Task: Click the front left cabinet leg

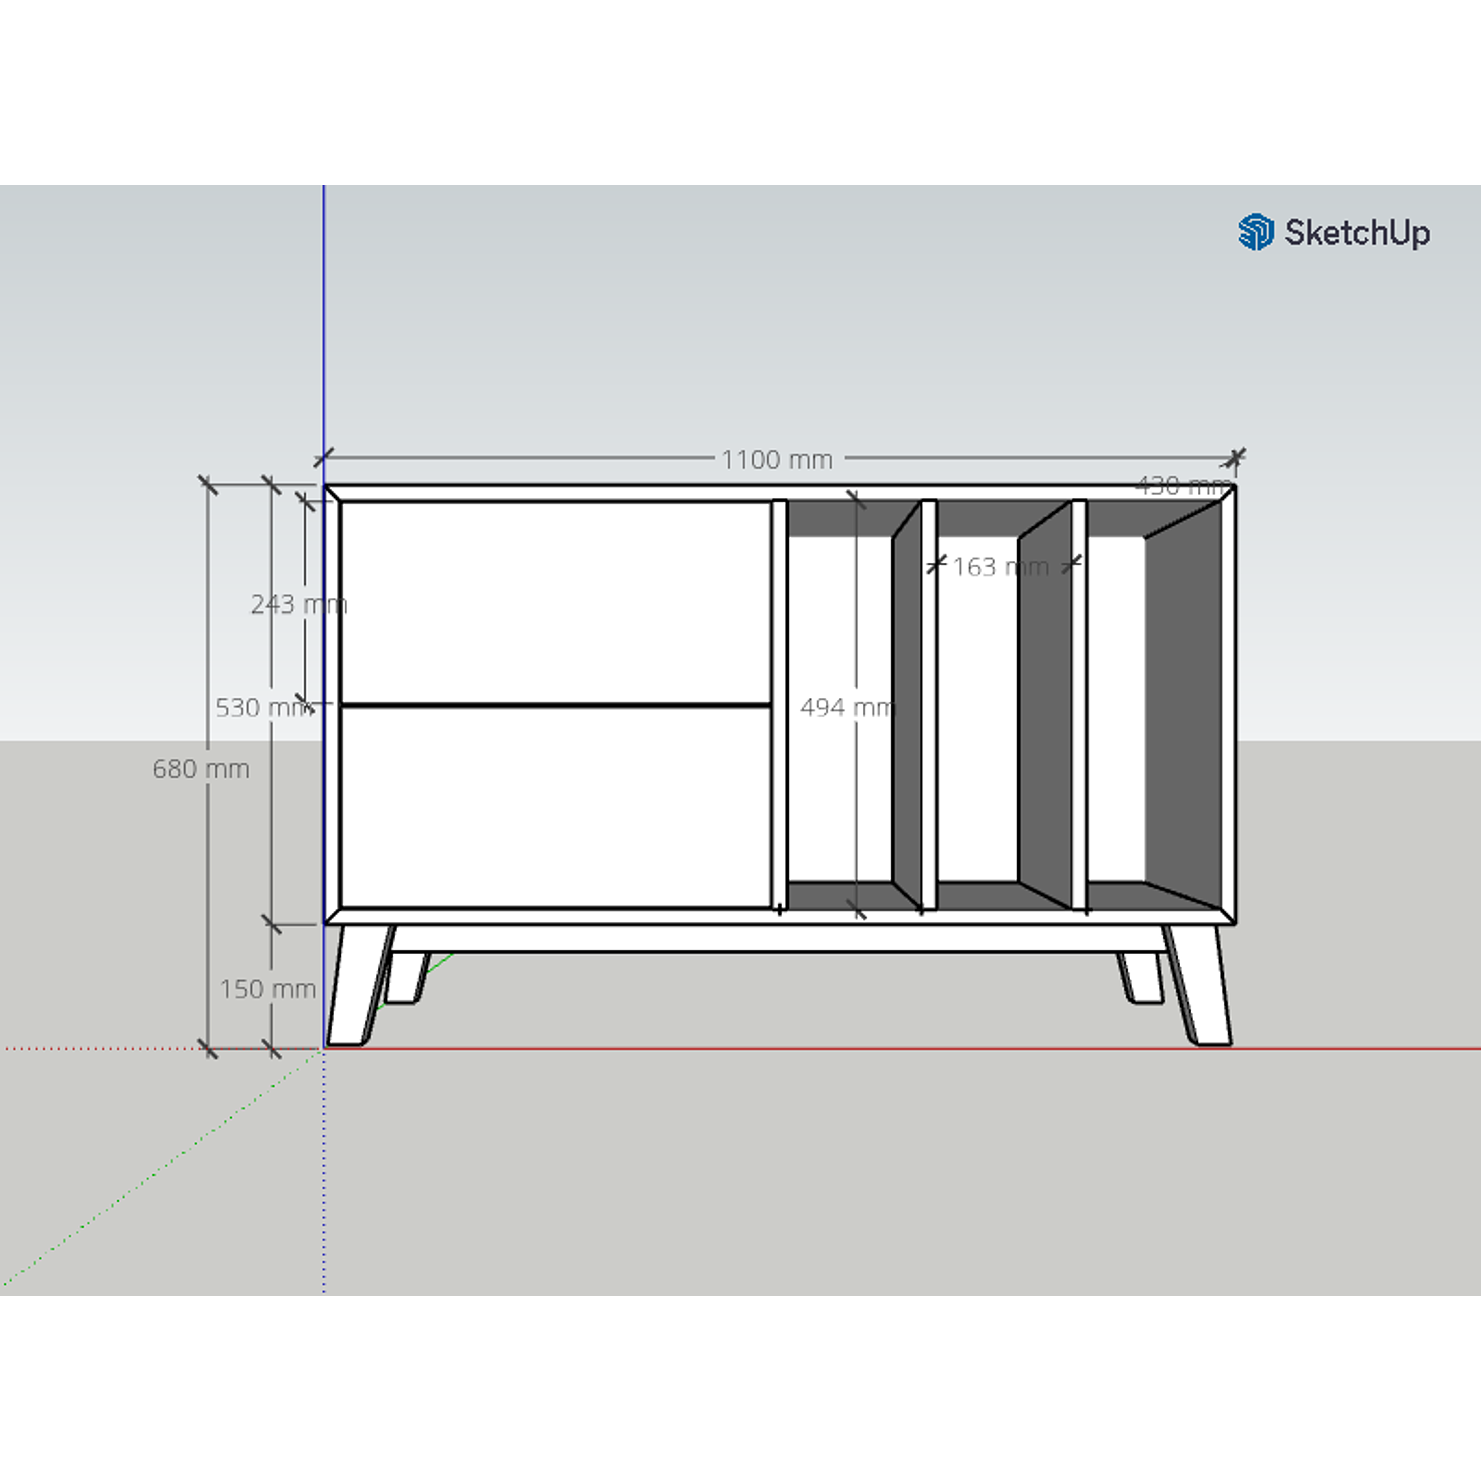Action: 357,985
